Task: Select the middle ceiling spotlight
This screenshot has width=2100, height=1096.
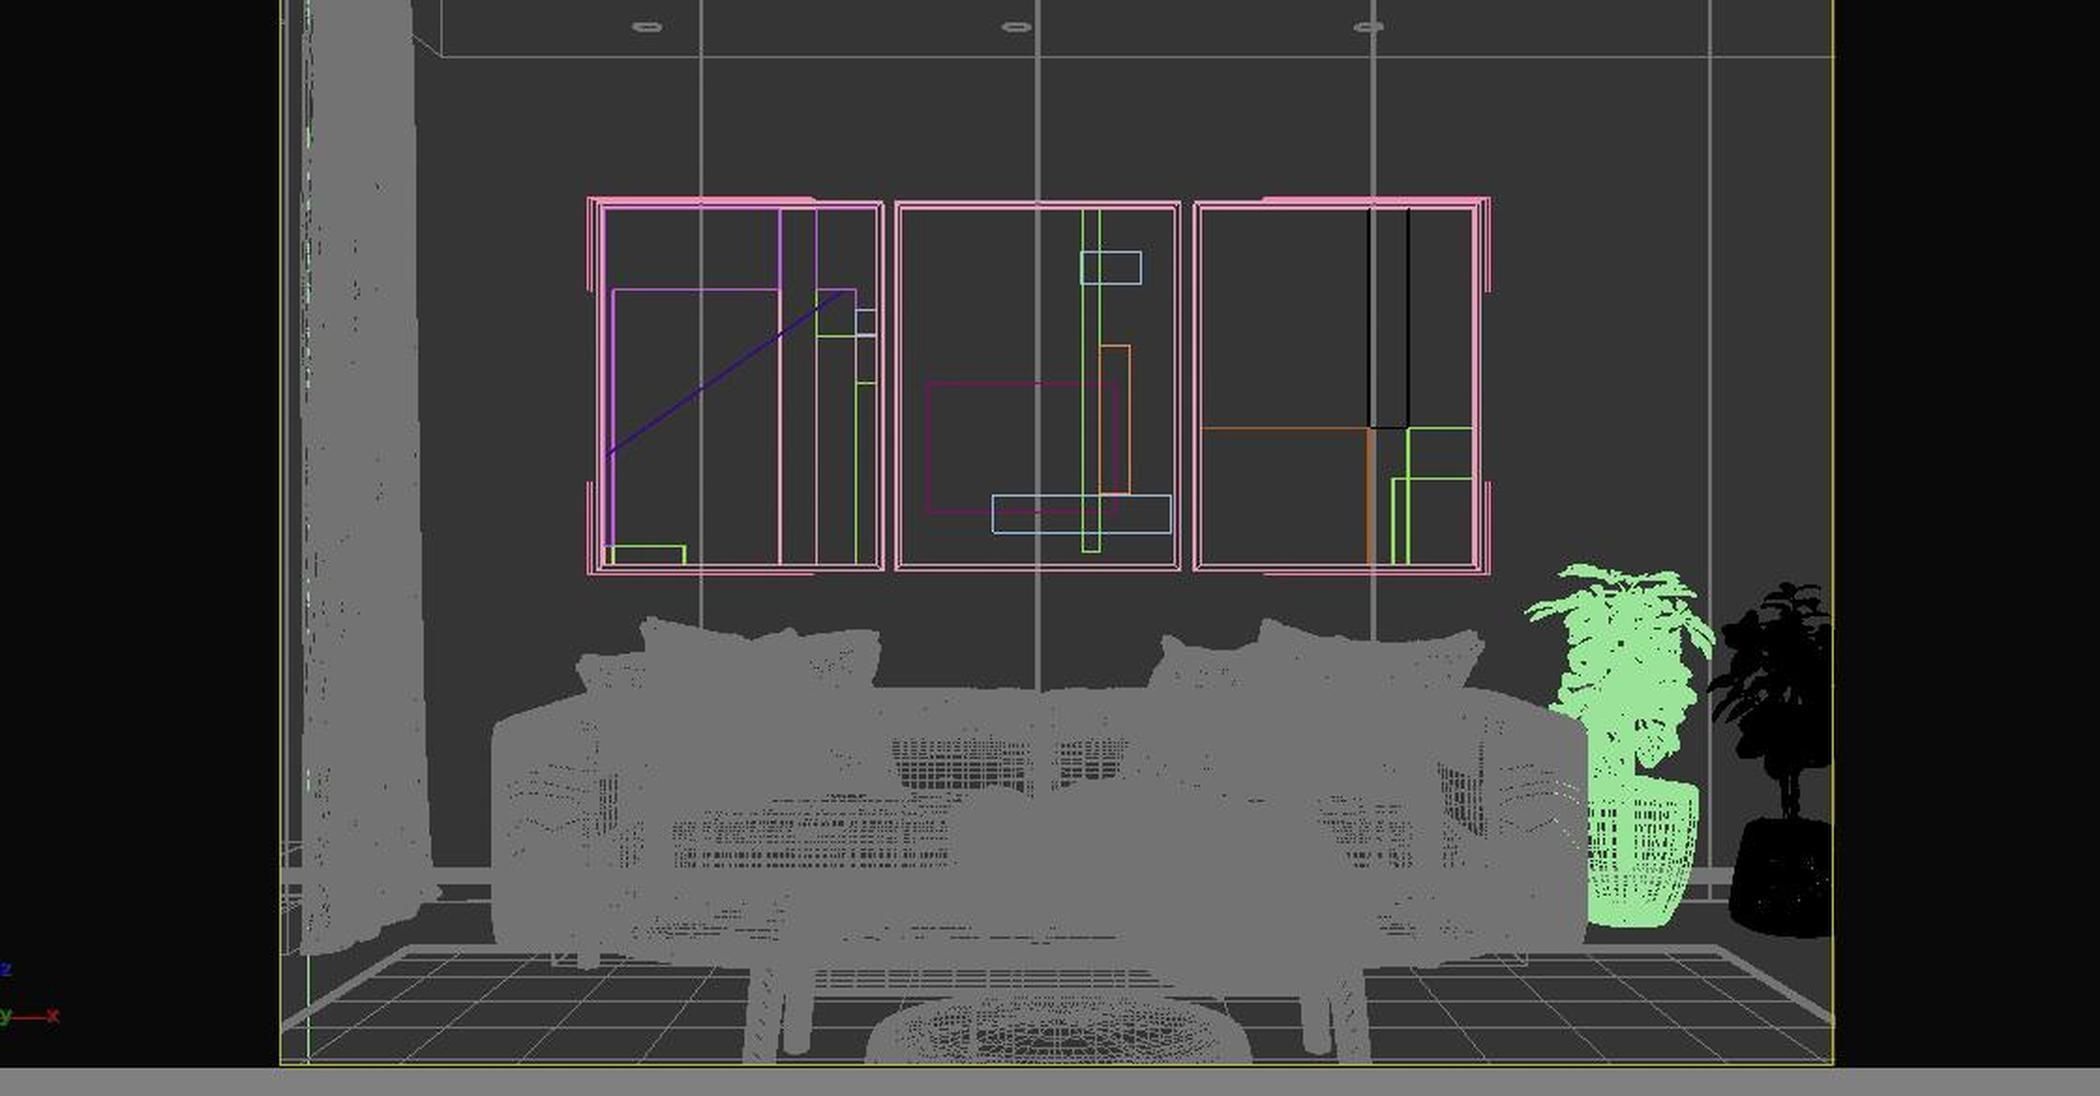Action: pos(1016,27)
